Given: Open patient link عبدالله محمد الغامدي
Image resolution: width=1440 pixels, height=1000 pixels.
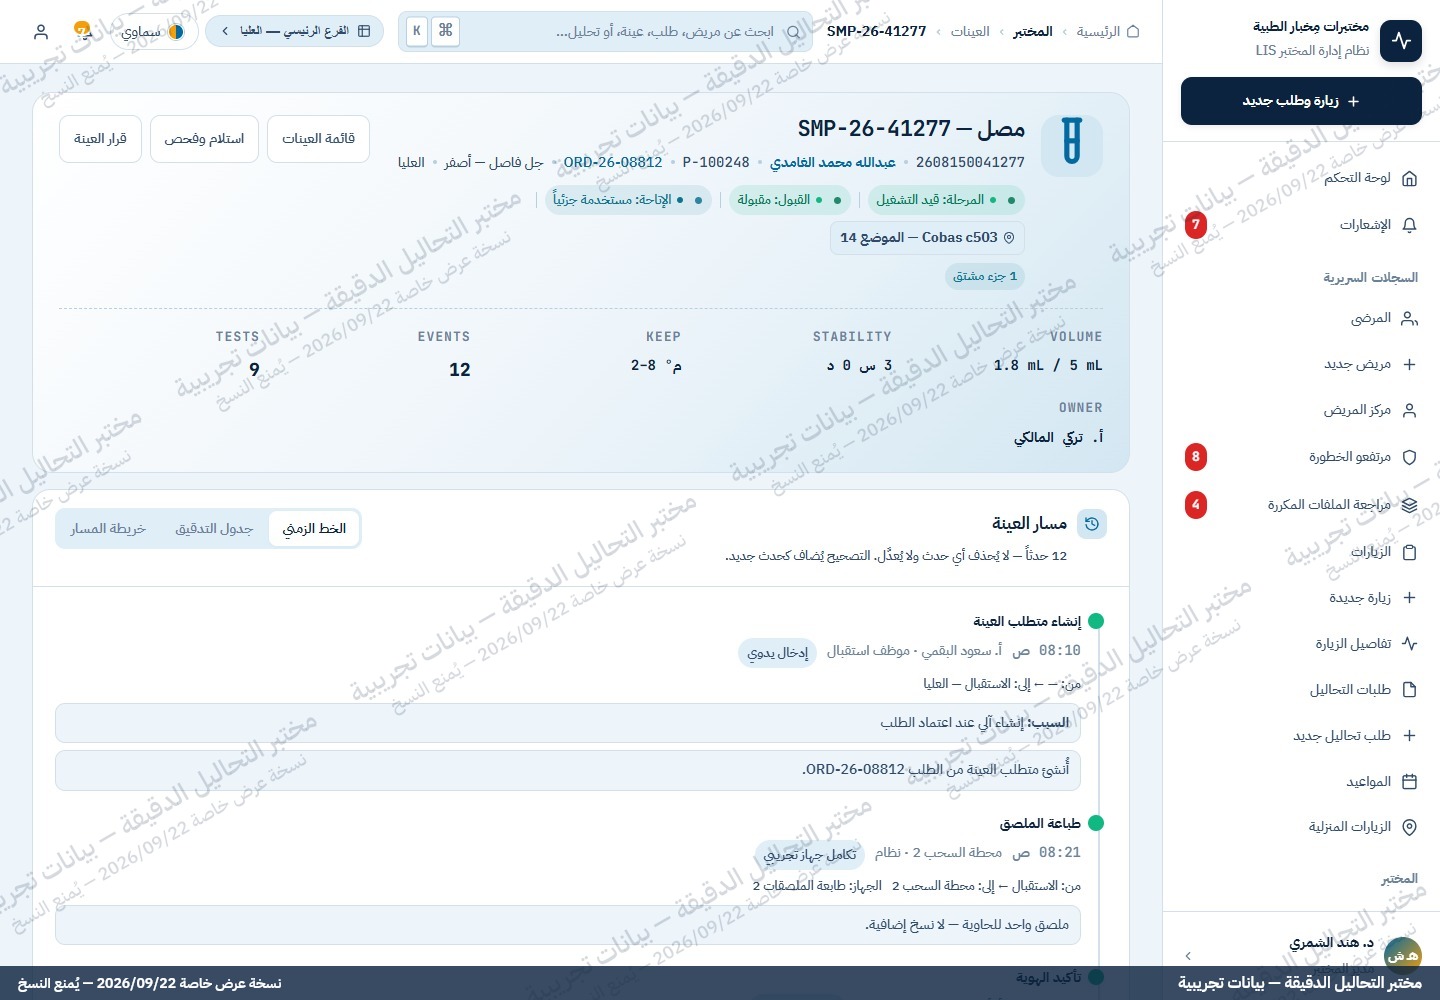Looking at the screenshot, I should click(x=833, y=162).
